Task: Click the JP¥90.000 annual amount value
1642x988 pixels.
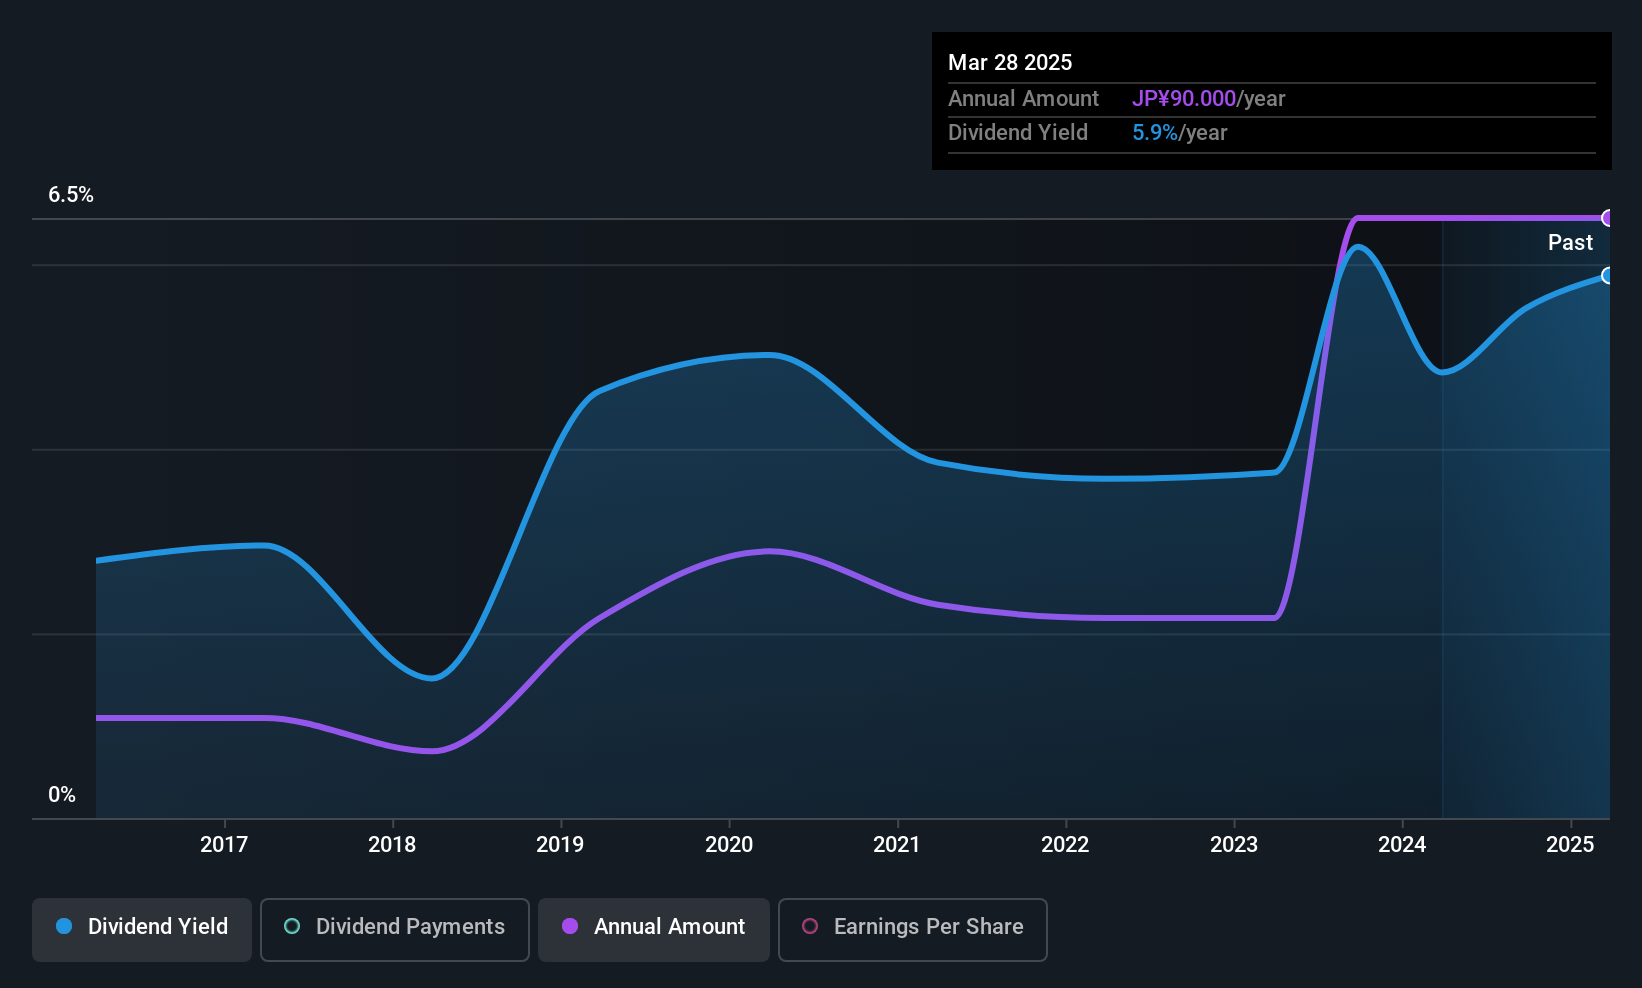Action: [x=1184, y=99]
